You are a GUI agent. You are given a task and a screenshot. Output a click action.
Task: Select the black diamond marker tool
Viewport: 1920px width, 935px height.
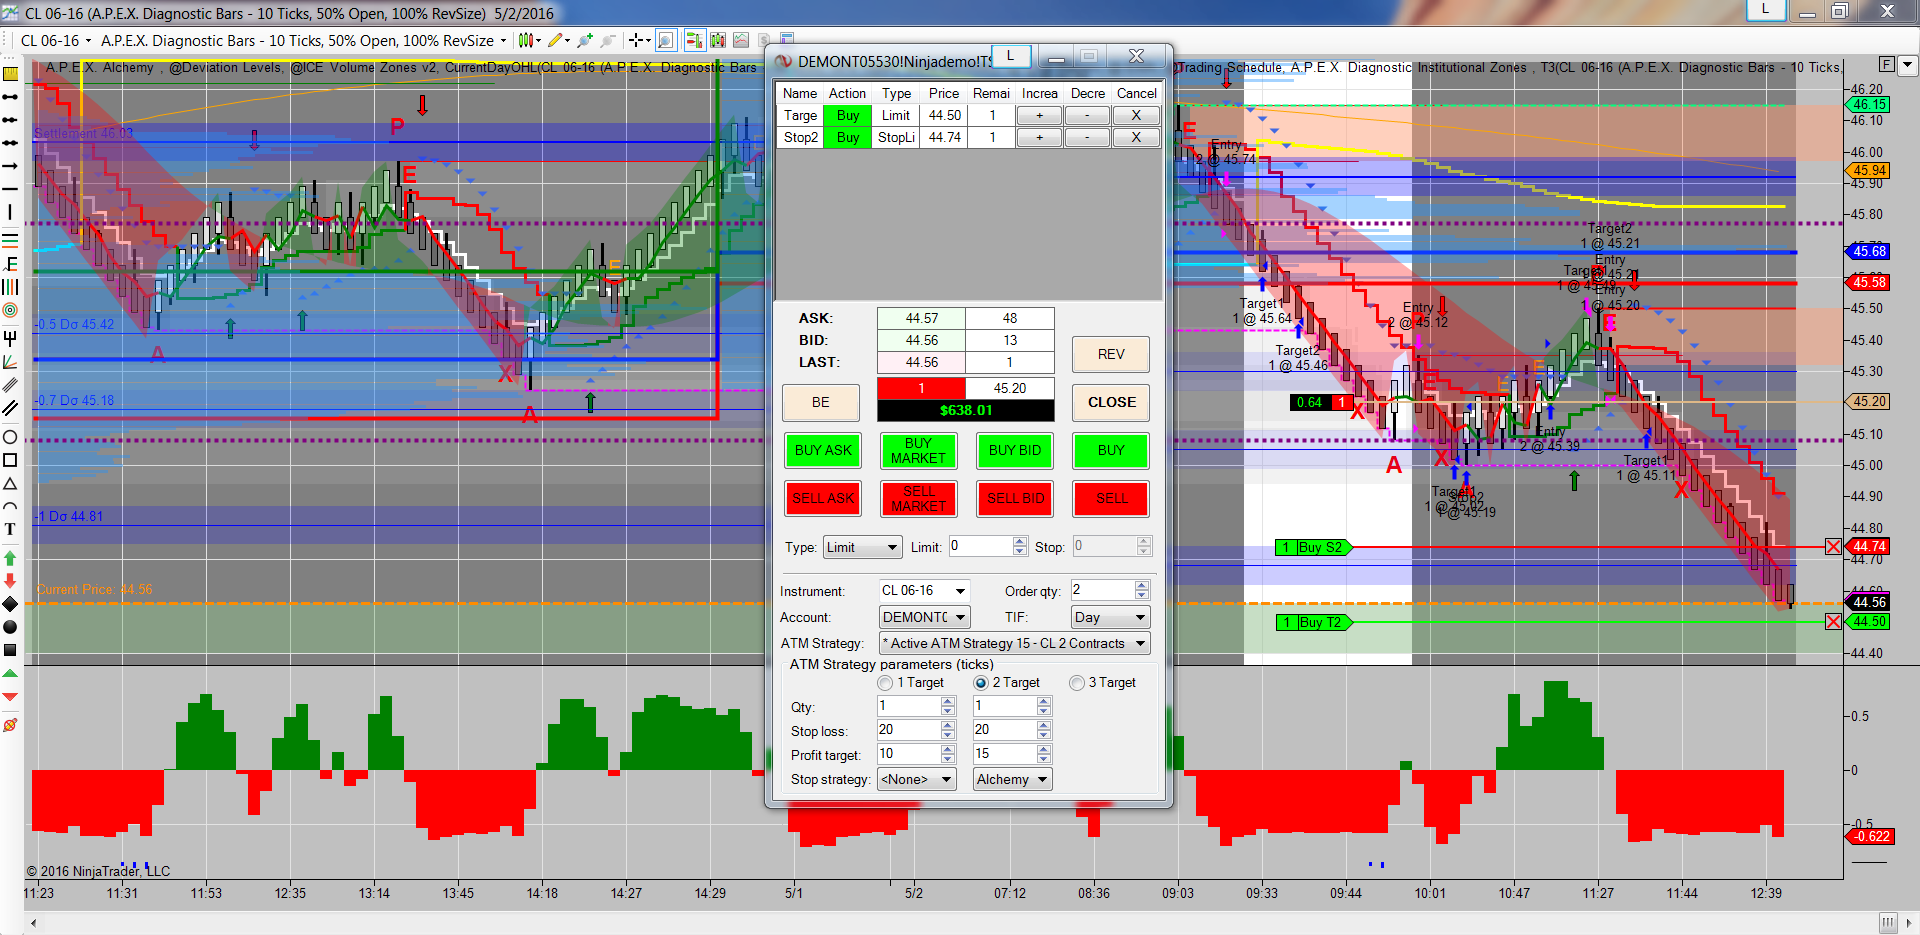[x=10, y=604]
